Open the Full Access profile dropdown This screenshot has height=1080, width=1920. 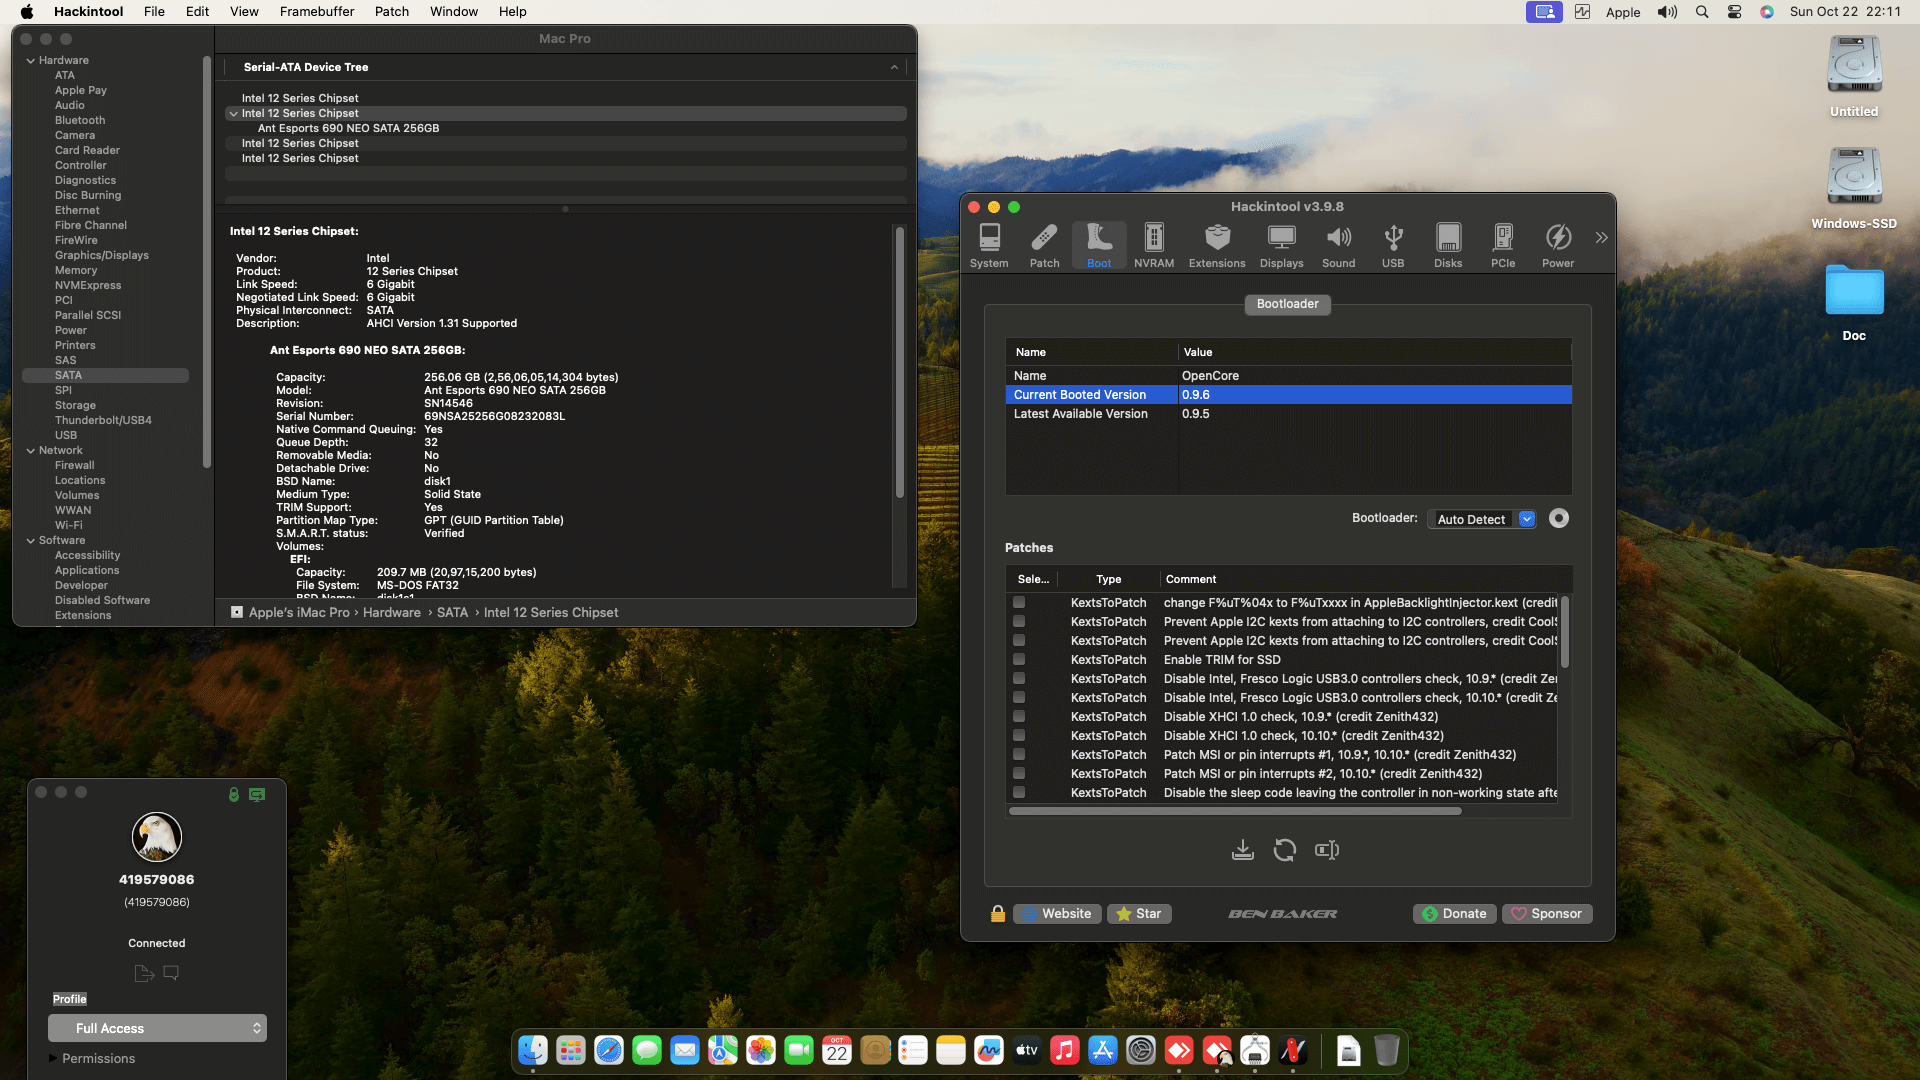click(157, 1028)
